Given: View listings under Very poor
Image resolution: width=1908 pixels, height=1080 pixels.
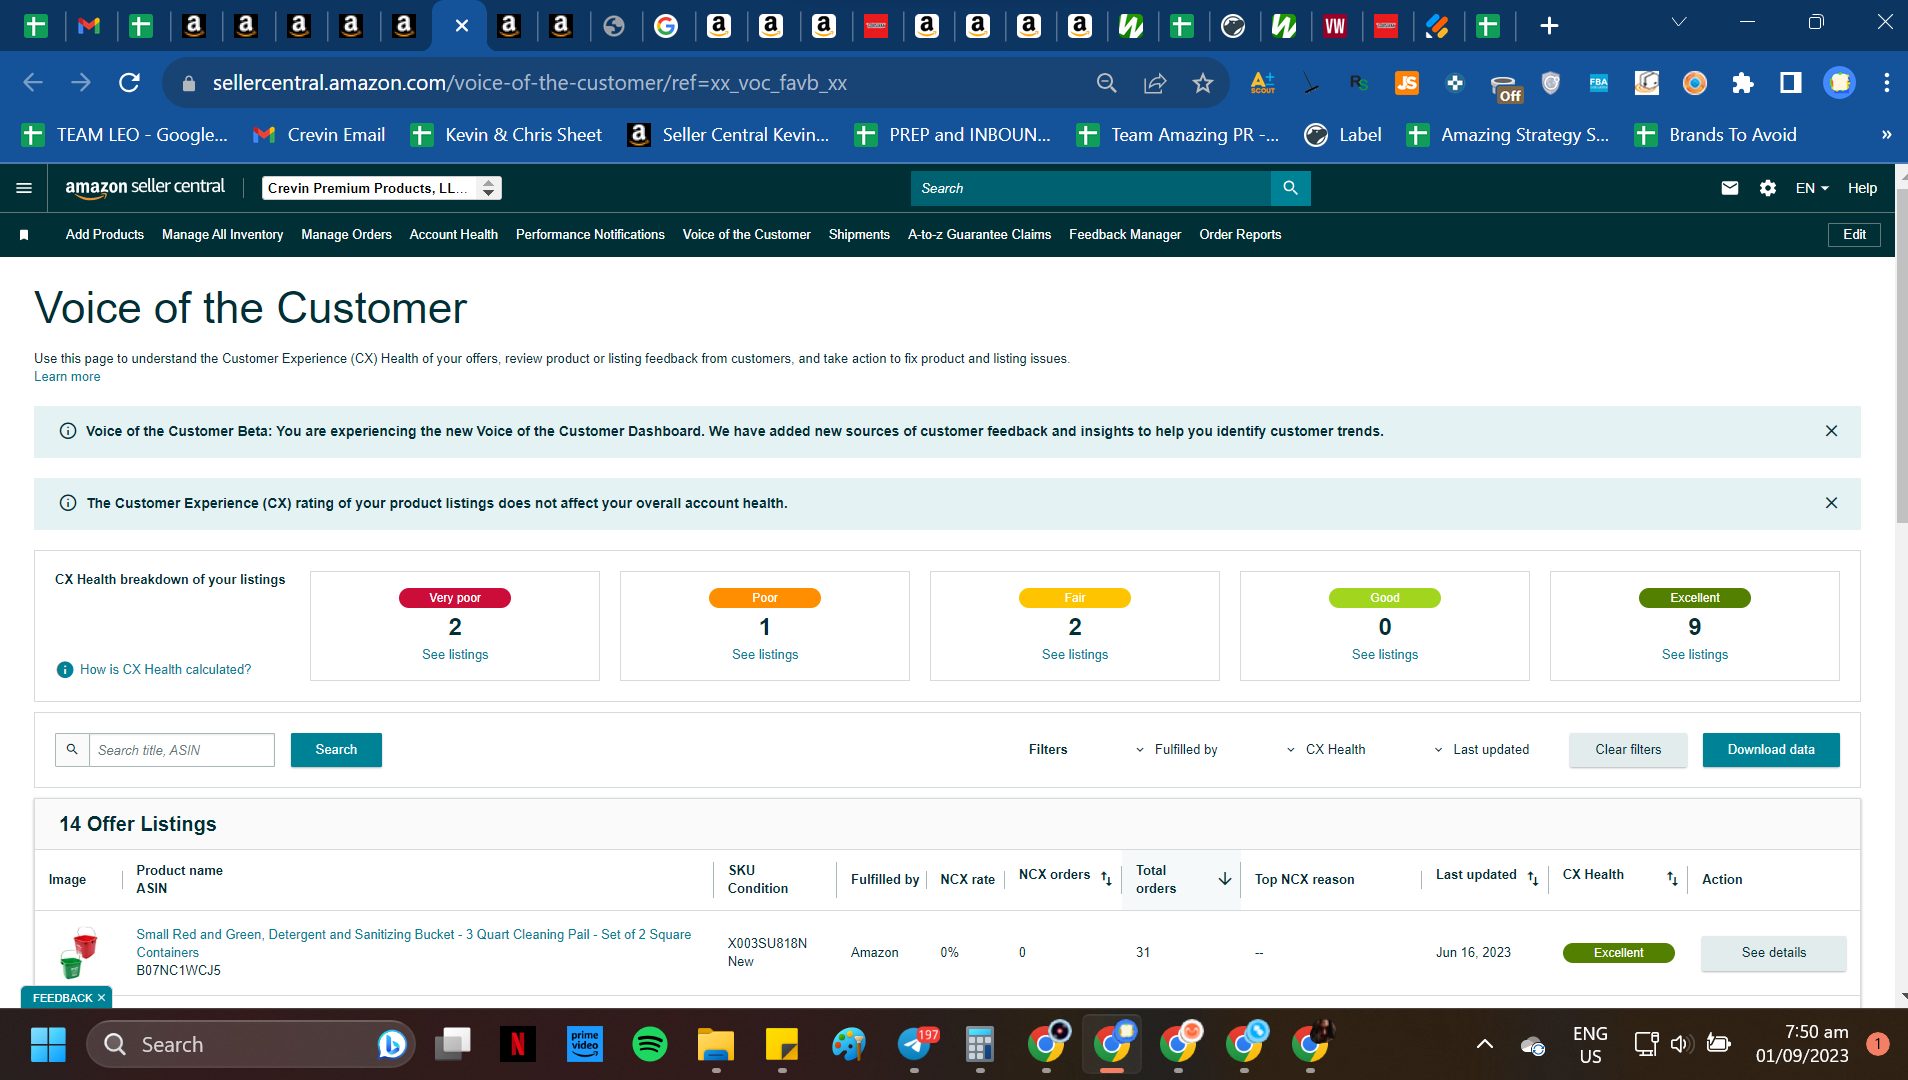Looking at the screenshot, I should pos(455,655).
